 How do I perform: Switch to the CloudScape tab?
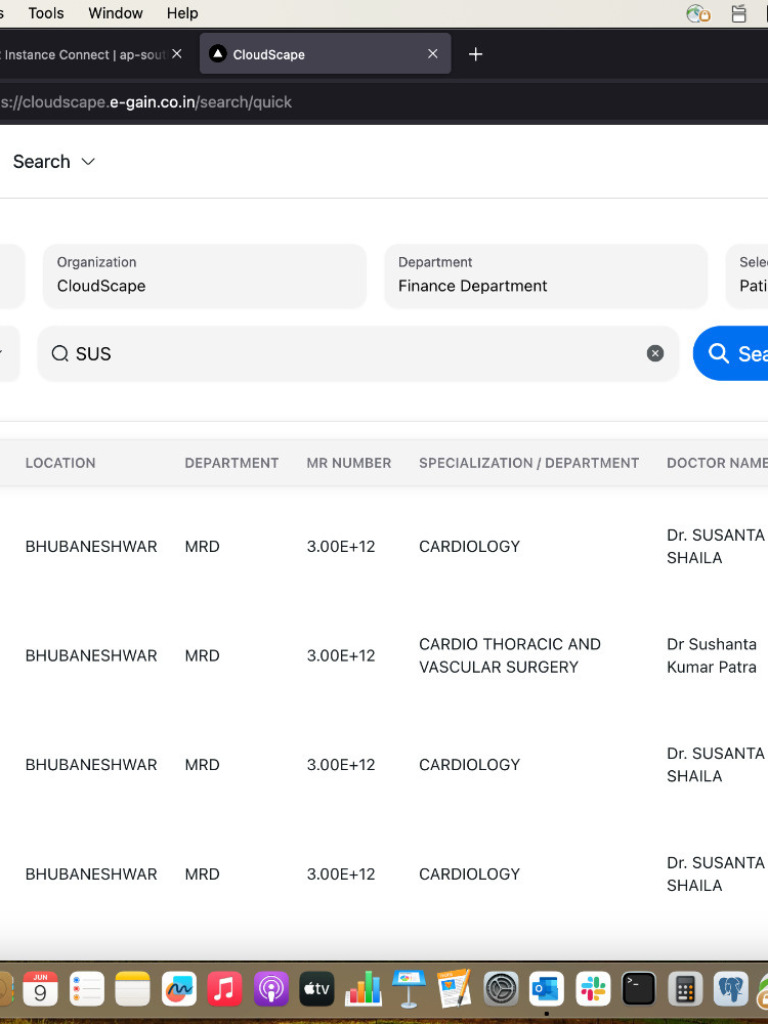coord(325,54)
